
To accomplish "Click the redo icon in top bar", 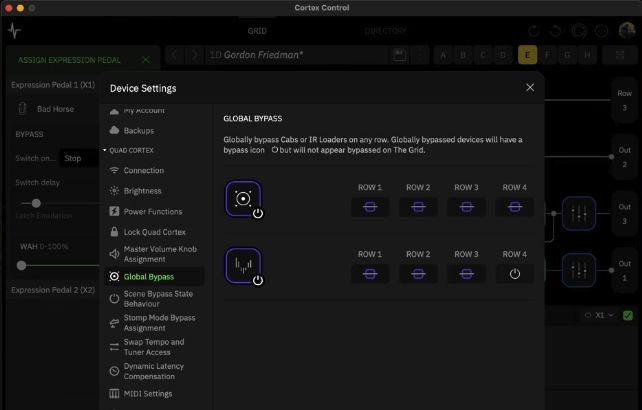I will point(555,31).
